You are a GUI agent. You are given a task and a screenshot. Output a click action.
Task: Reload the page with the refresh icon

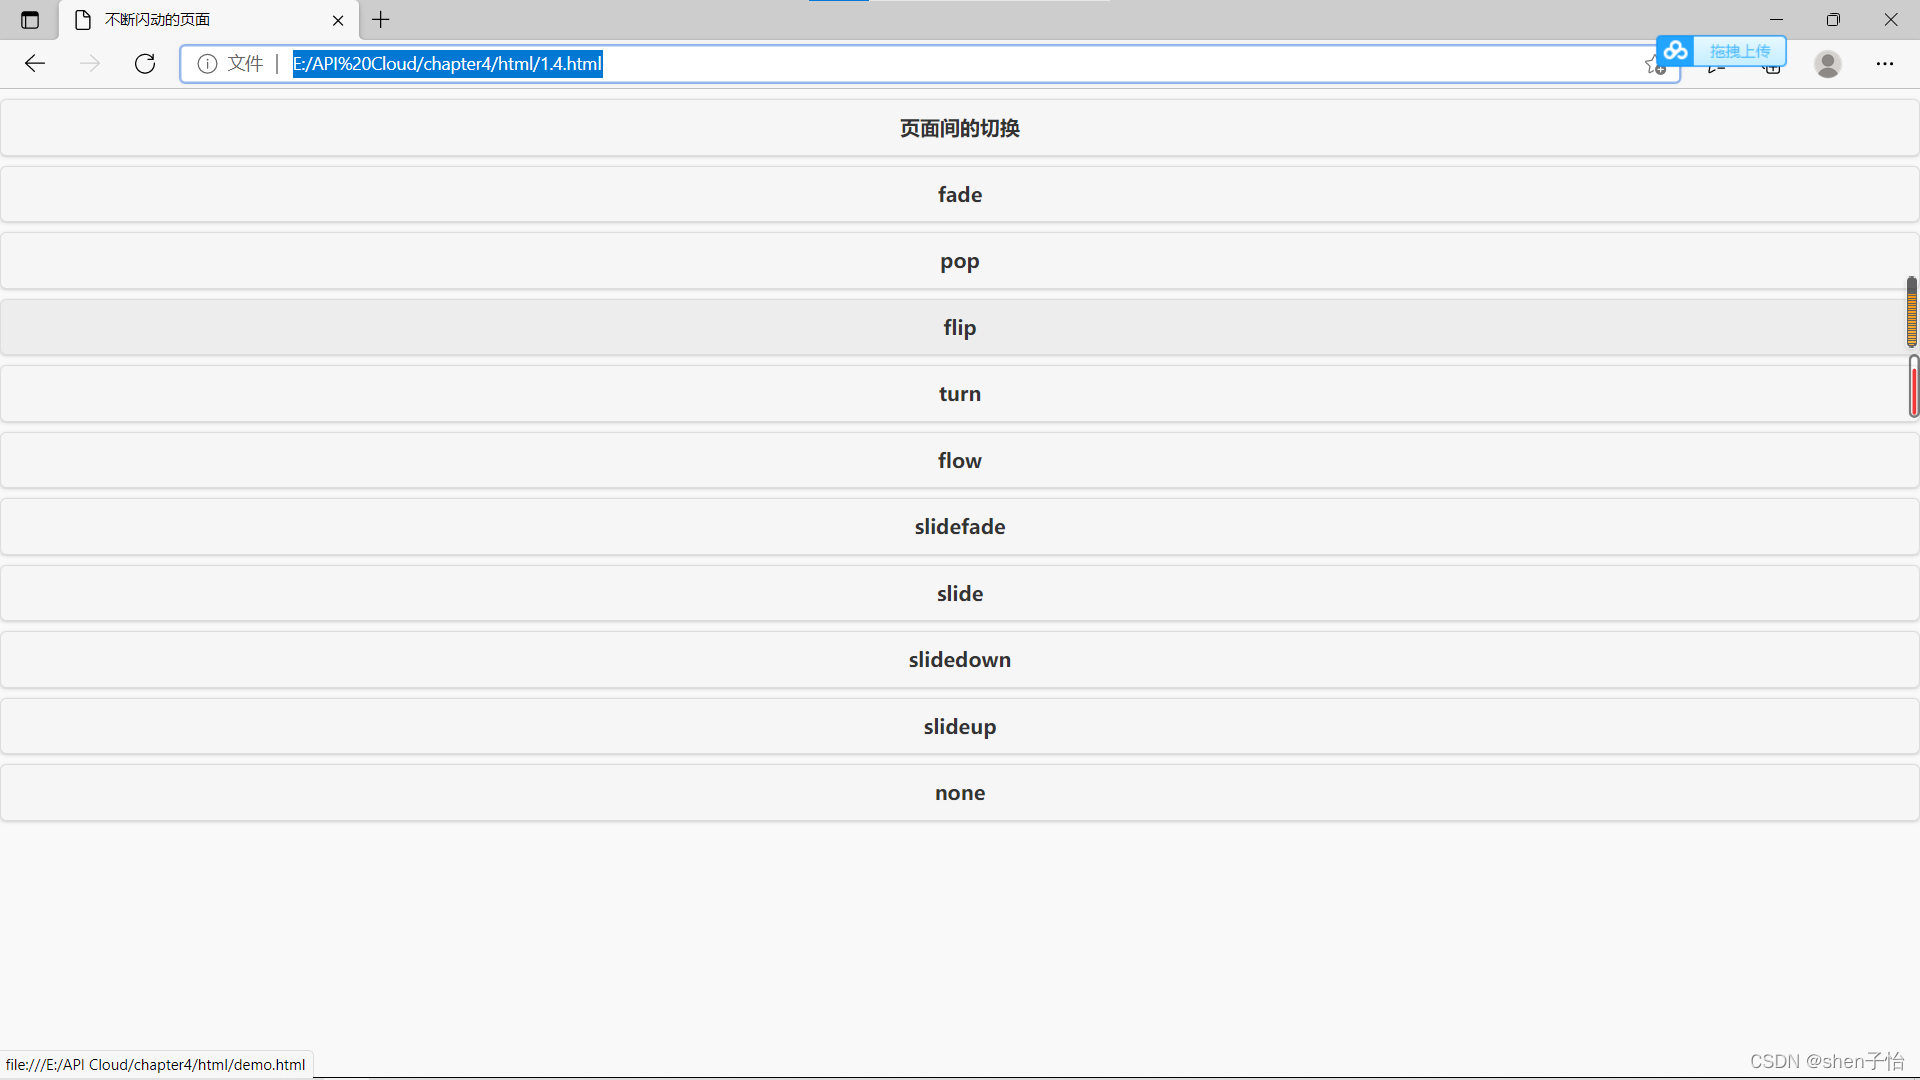click(x=145, y=64)
